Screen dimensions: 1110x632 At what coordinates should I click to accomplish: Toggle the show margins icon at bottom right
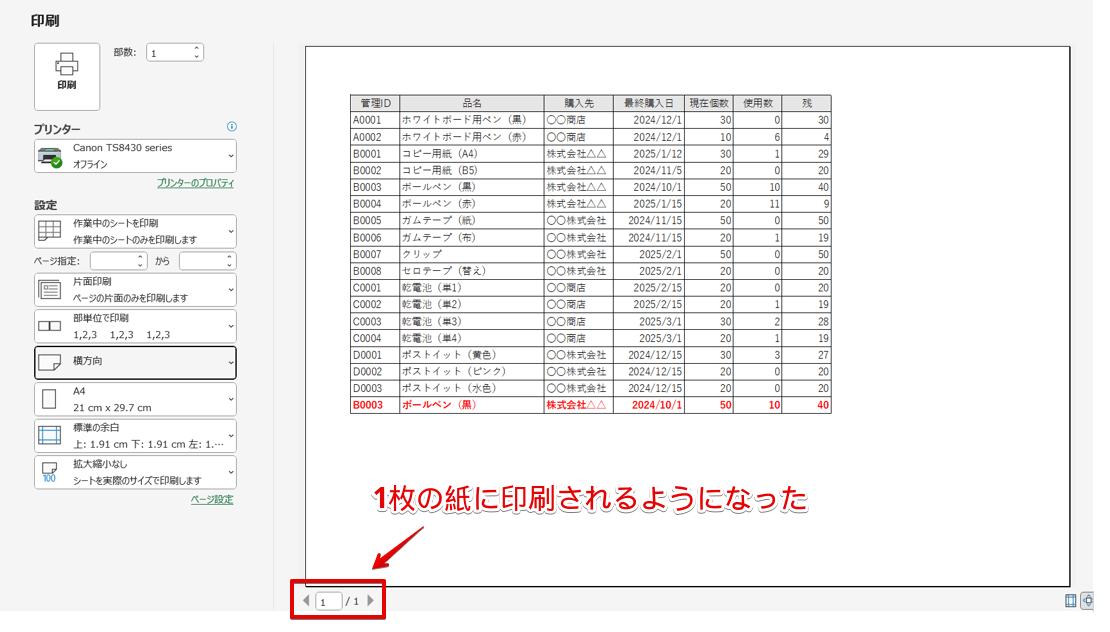1068,600
